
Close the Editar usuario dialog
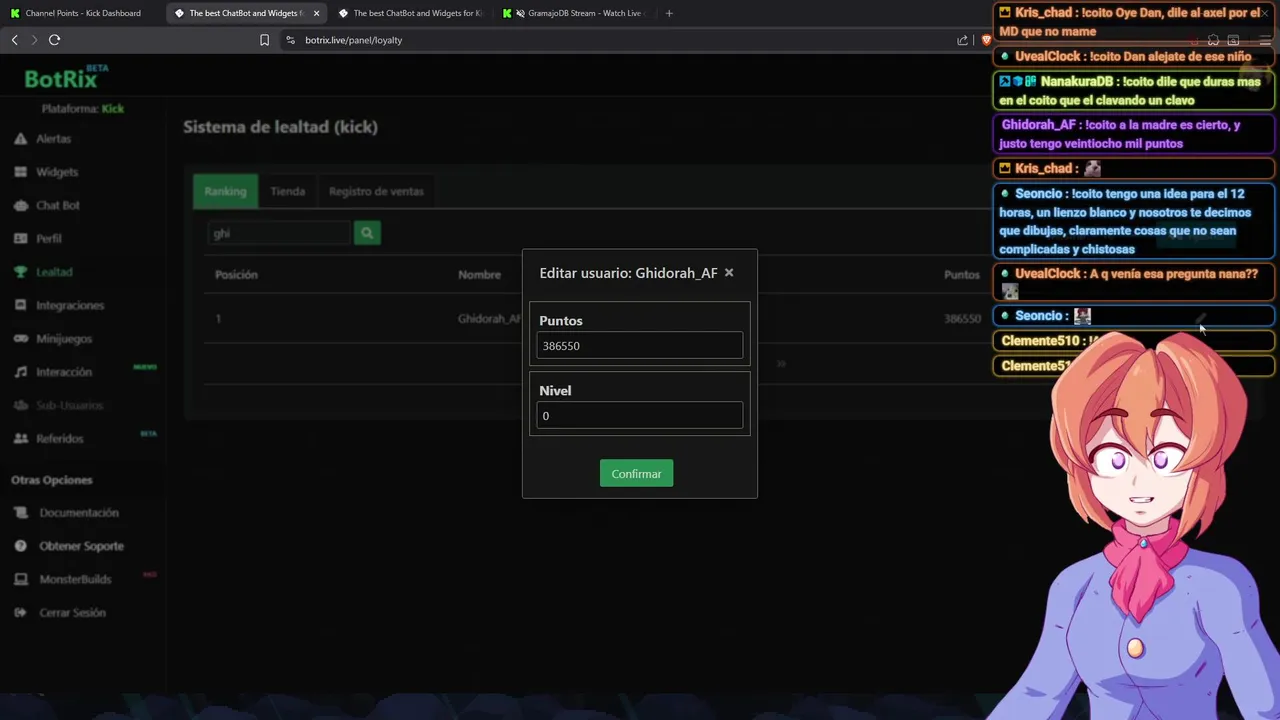point(729,272)
